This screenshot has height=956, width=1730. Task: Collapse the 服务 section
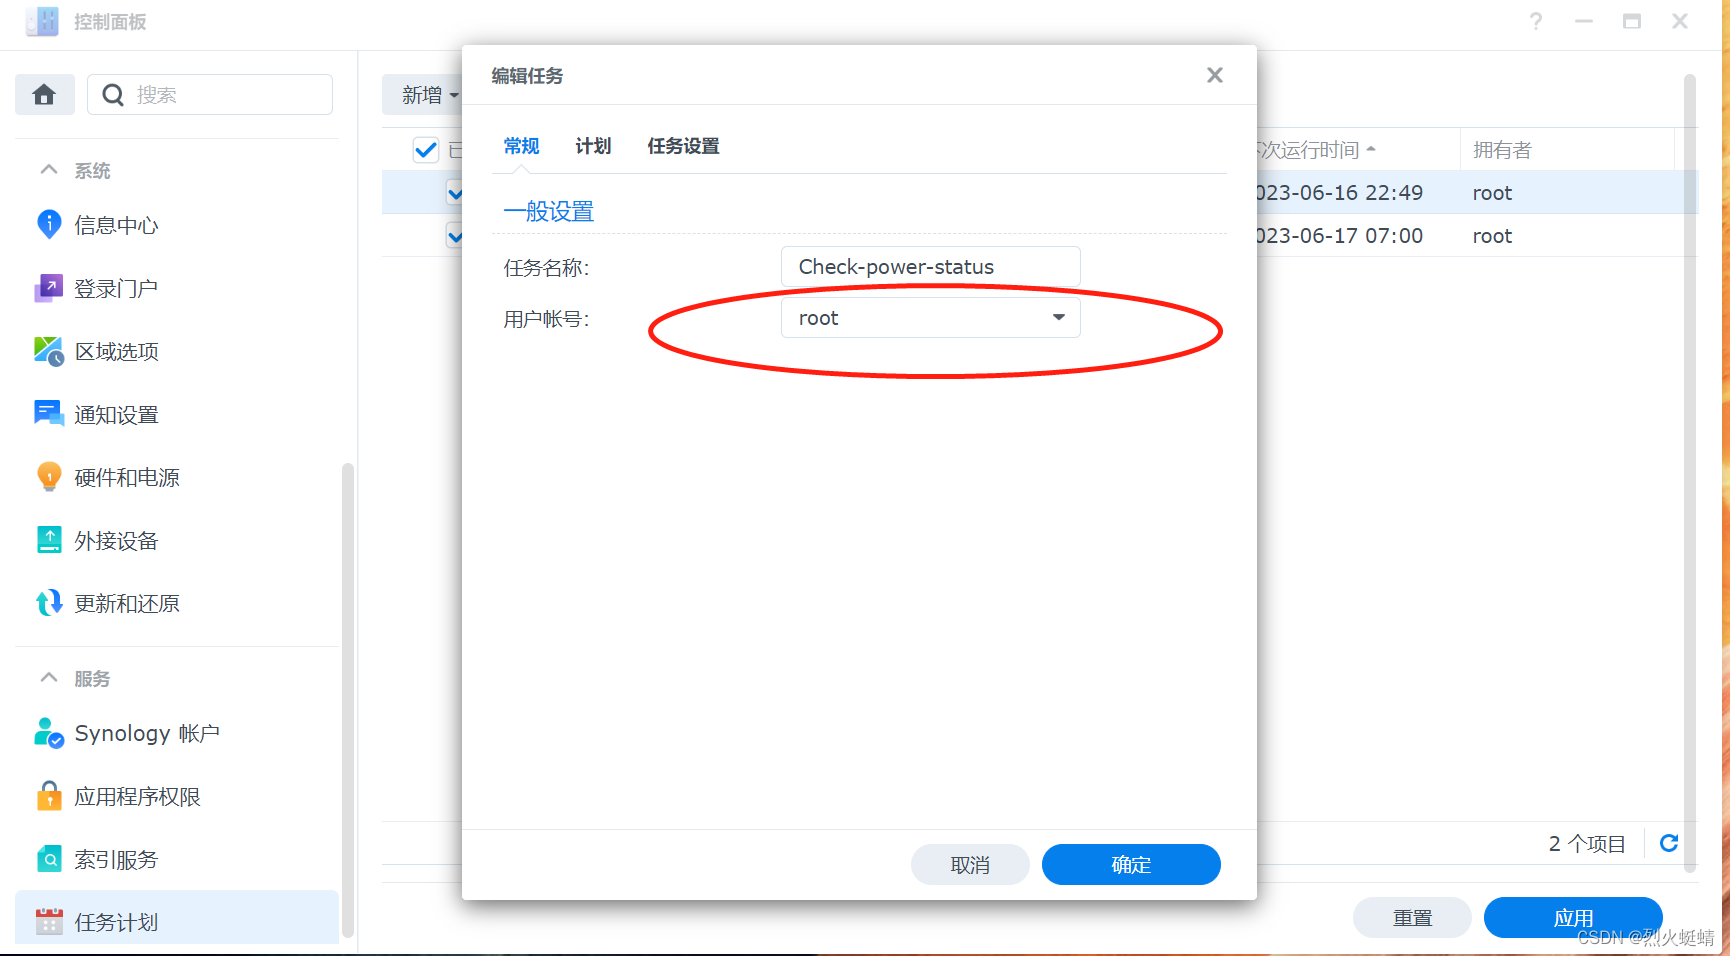48,678
